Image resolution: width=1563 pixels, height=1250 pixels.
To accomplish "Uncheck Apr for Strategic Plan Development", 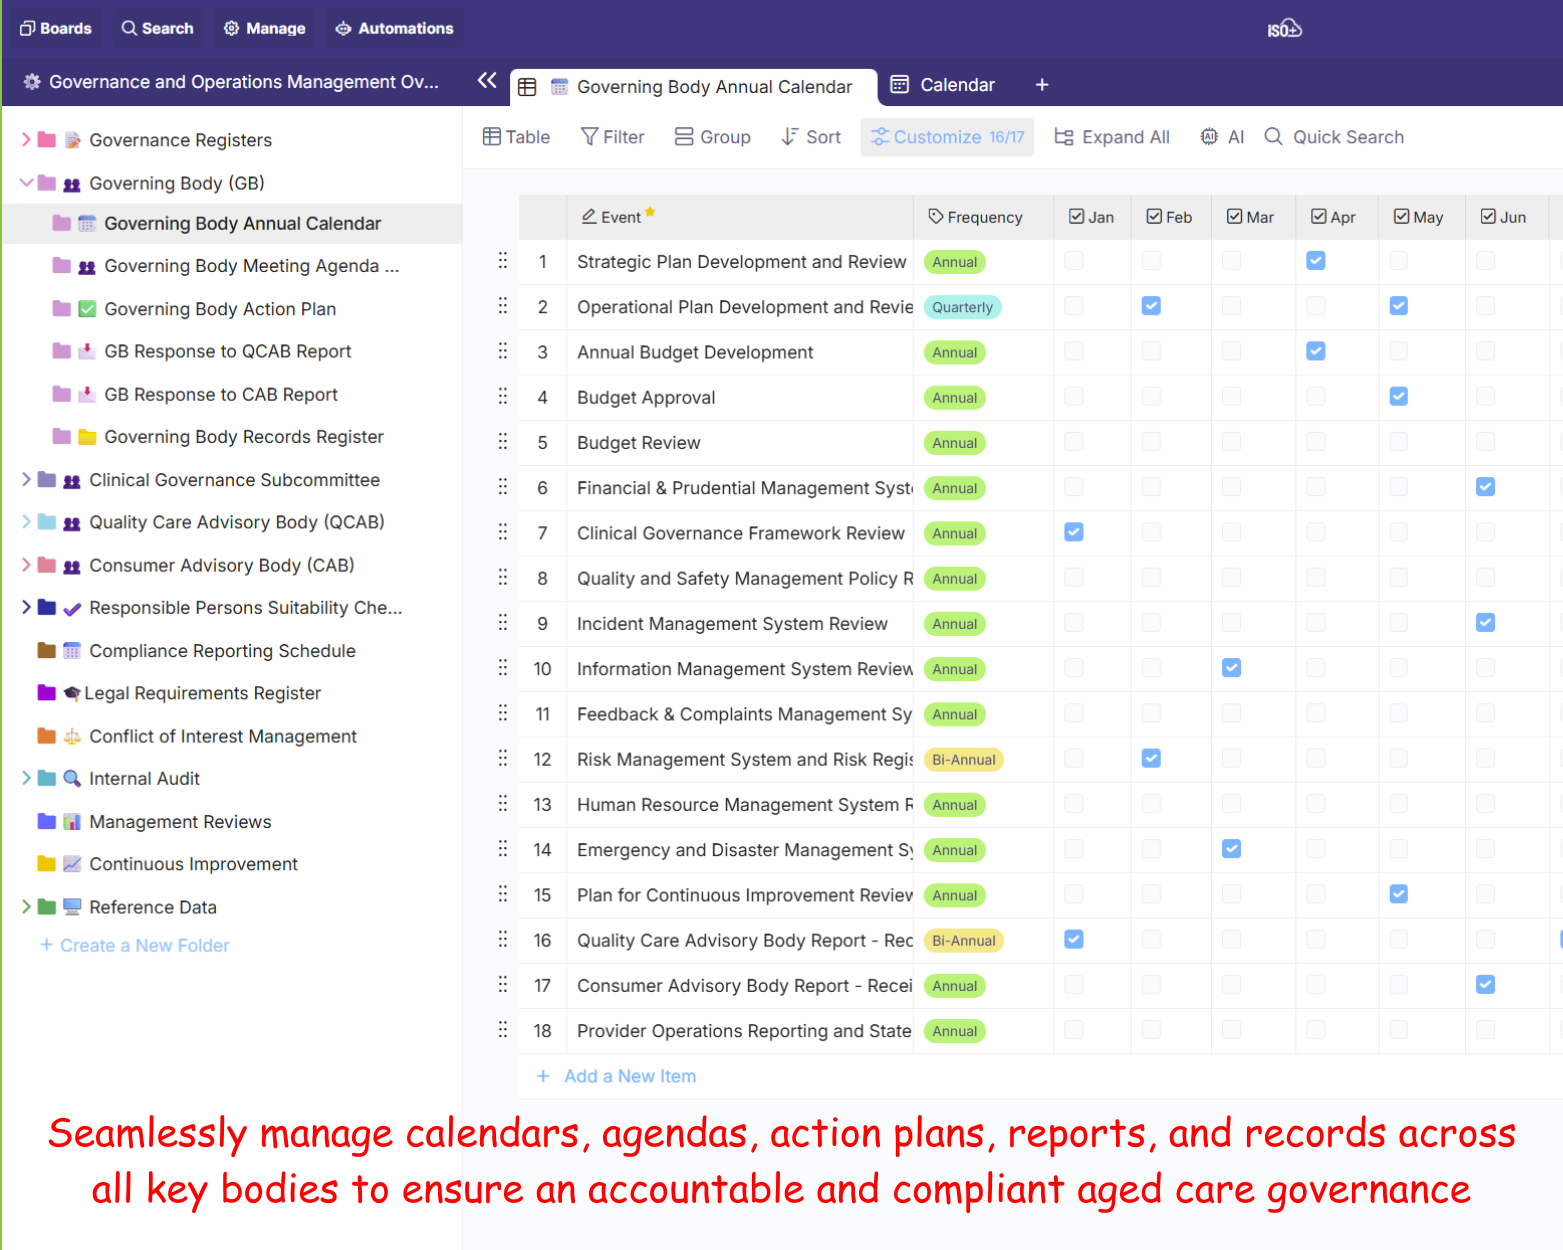I will [x=1316, y=261].
